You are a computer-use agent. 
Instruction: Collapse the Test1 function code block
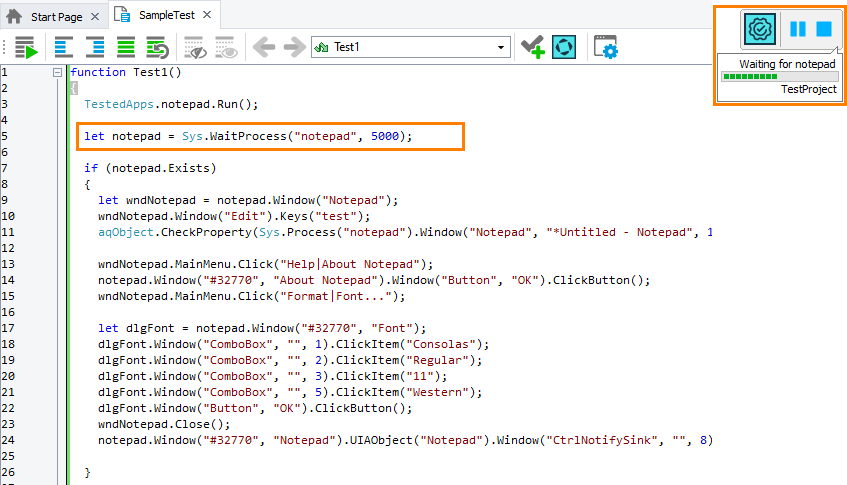(x=57, y=72)
